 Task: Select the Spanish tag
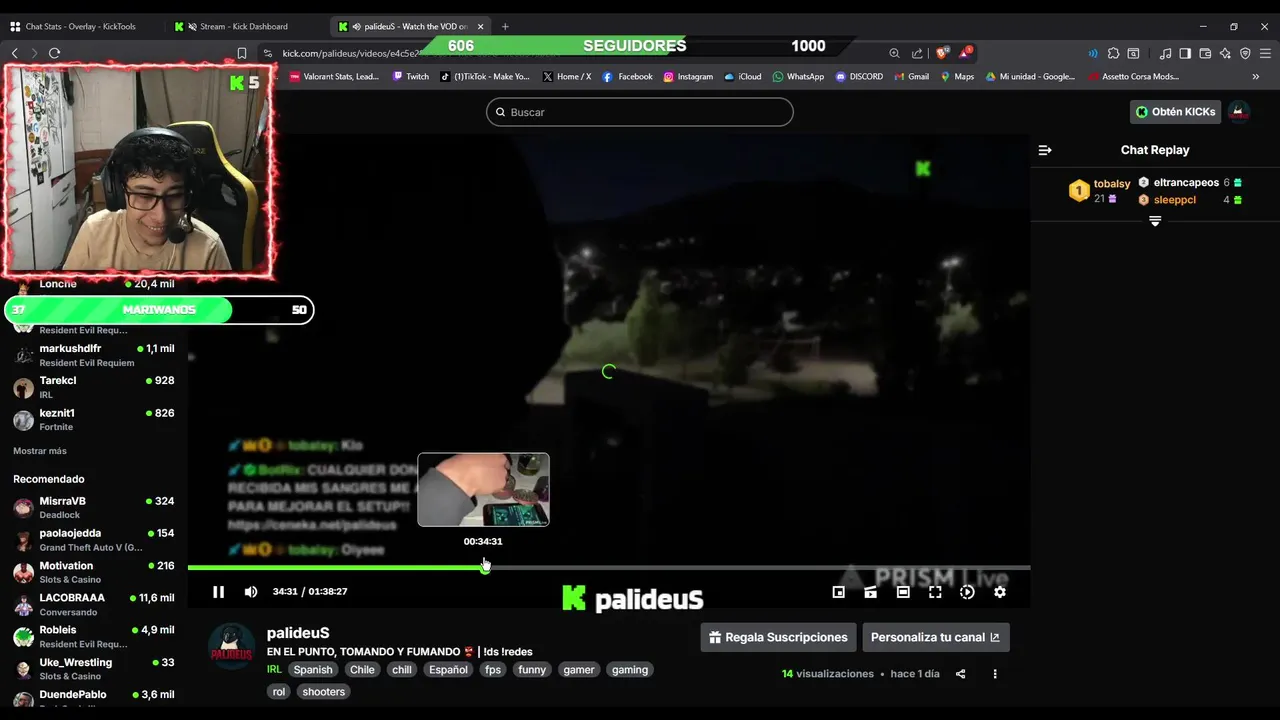pyautogui.click(x=313, y=670)
